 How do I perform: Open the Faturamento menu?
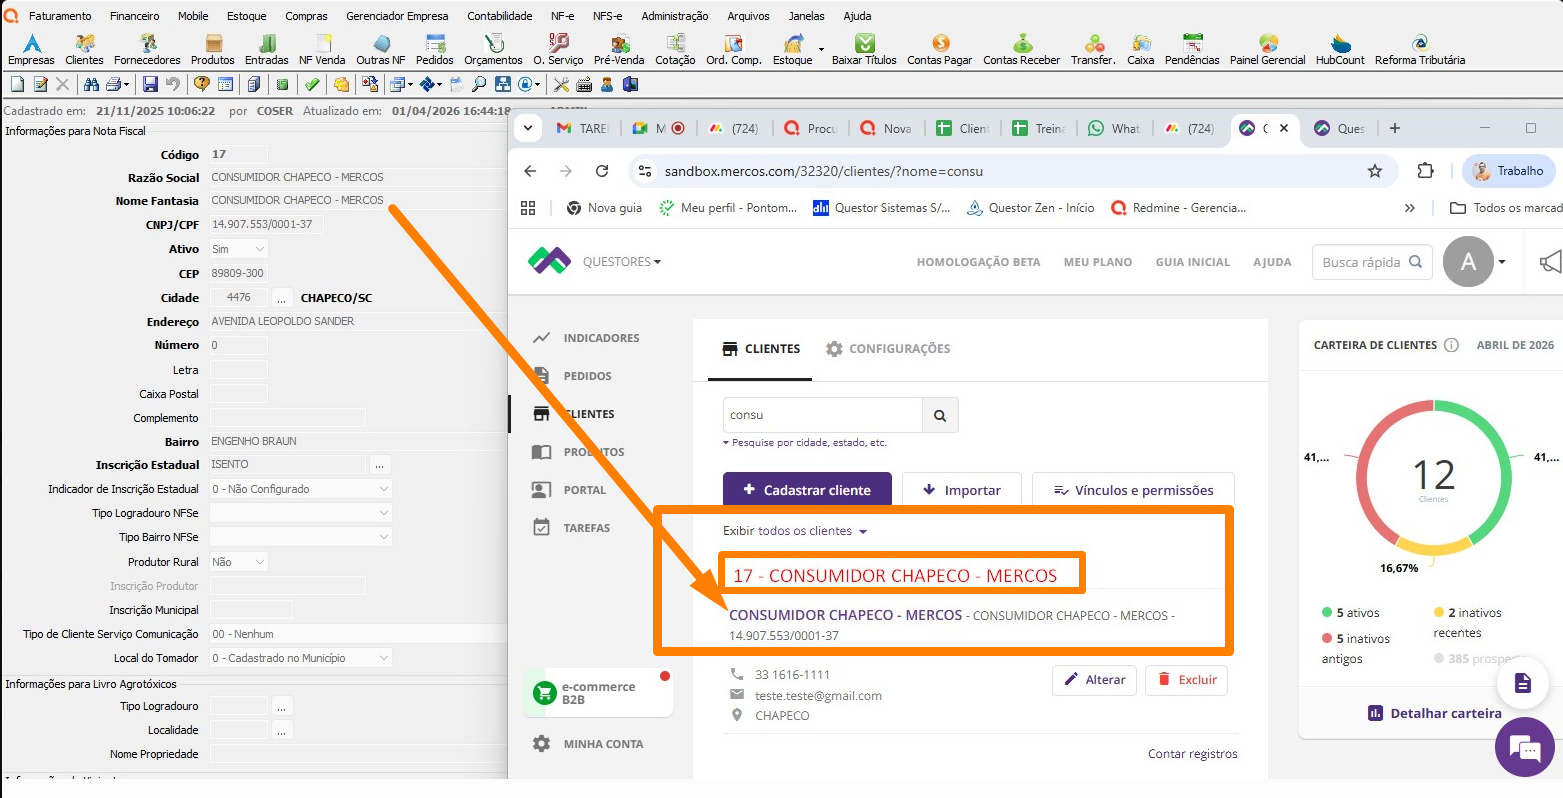(60, 16)
